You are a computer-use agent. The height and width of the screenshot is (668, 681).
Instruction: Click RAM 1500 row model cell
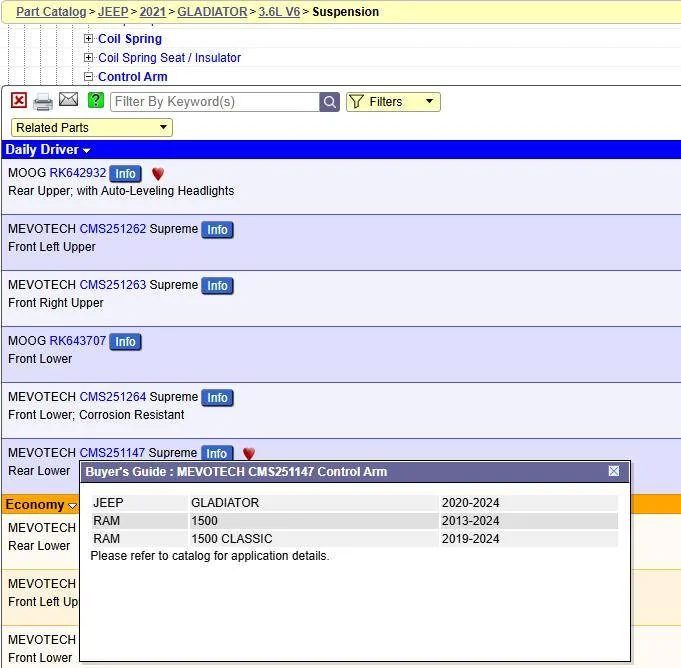(313, 521)
